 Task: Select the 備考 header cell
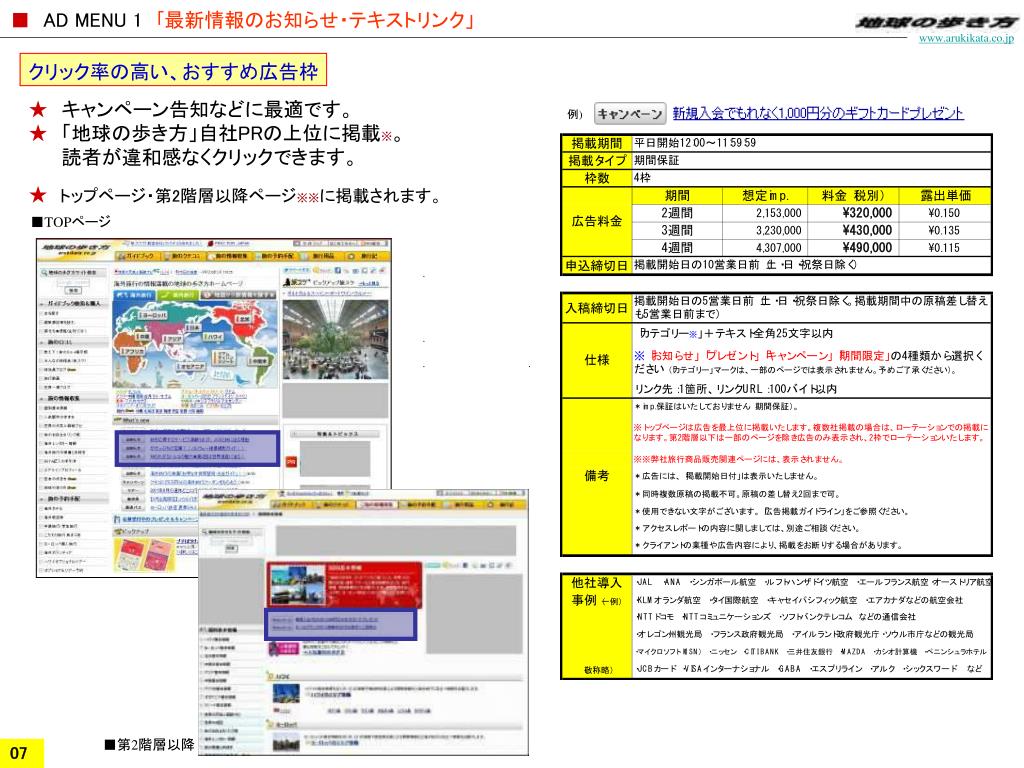click(597, 476)
